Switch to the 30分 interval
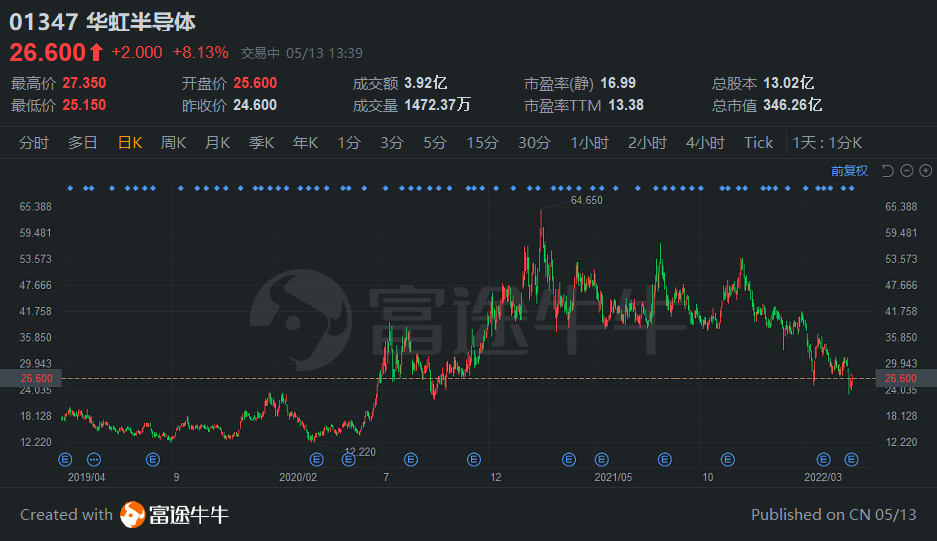This screenshot has width=937, height=541. [534, 143]
